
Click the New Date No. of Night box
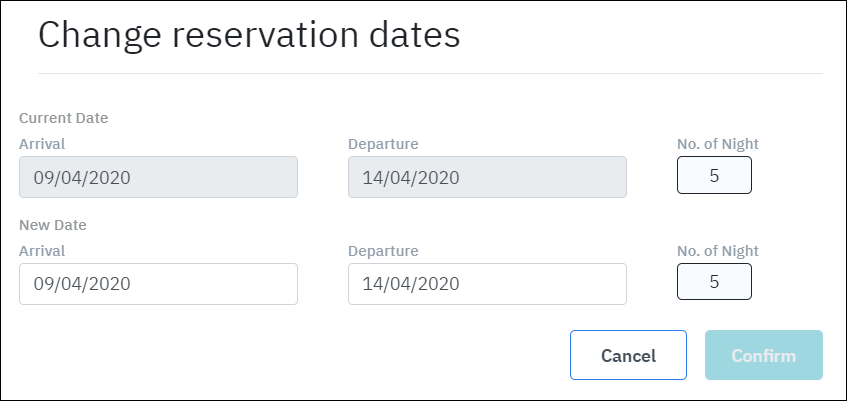click(714, 282)
